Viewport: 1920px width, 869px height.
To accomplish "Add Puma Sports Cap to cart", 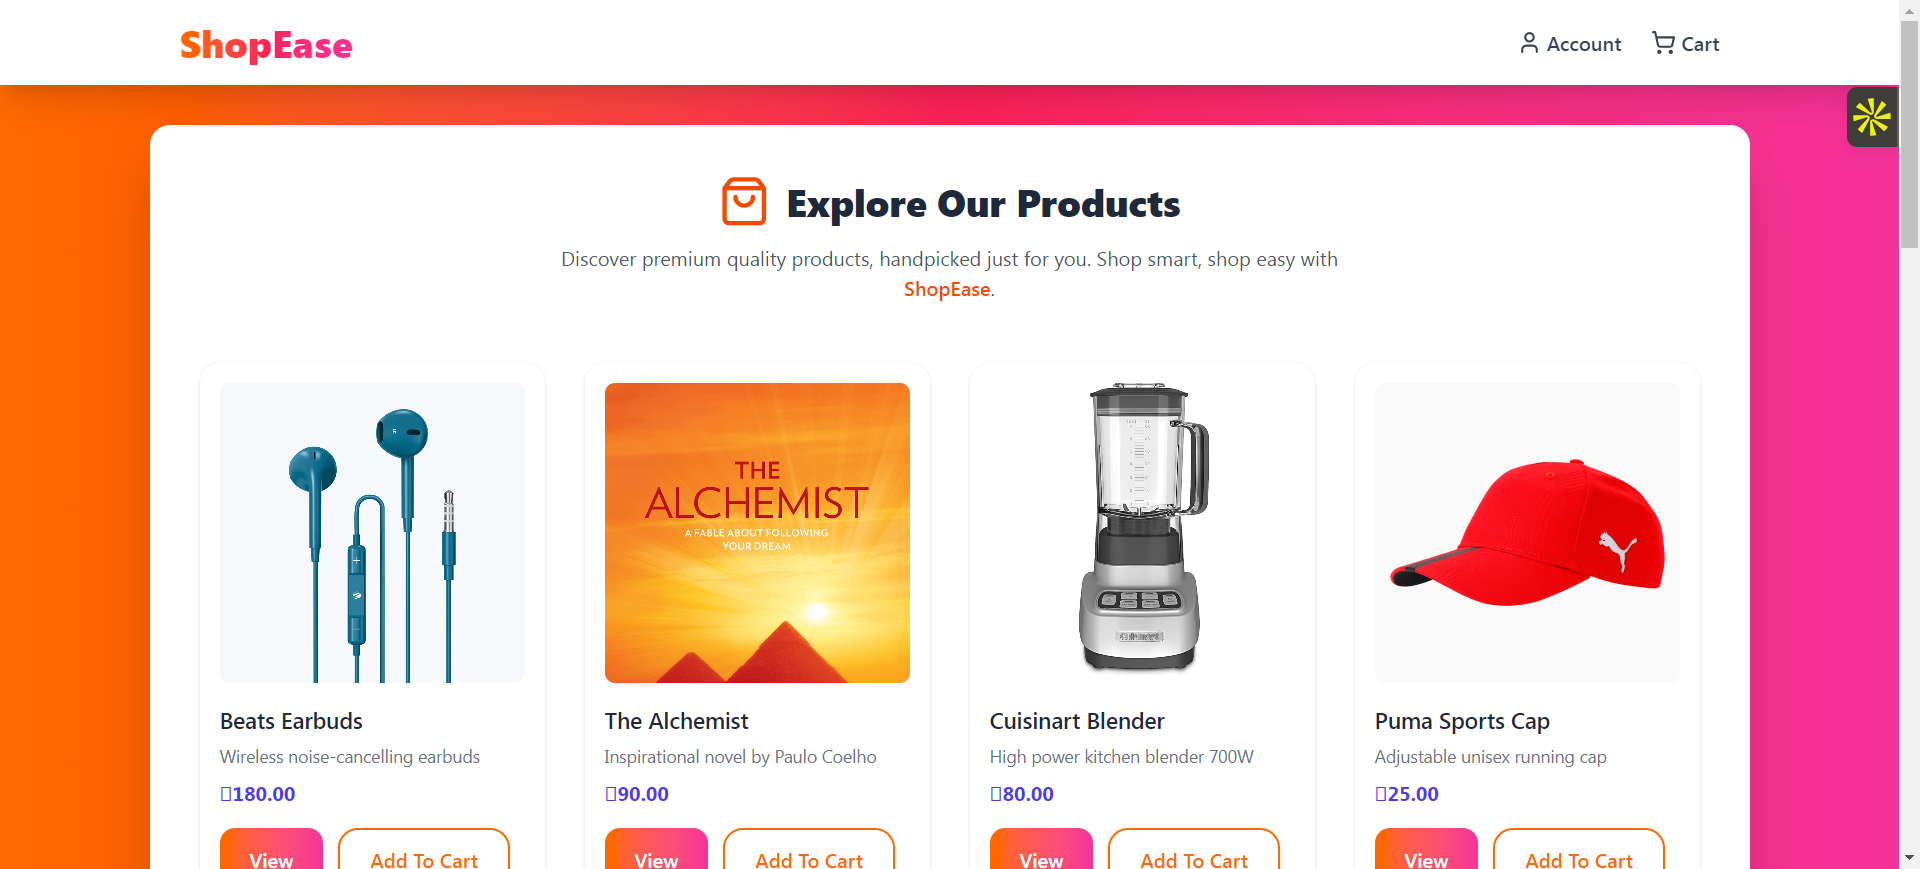I will 1578,860.
